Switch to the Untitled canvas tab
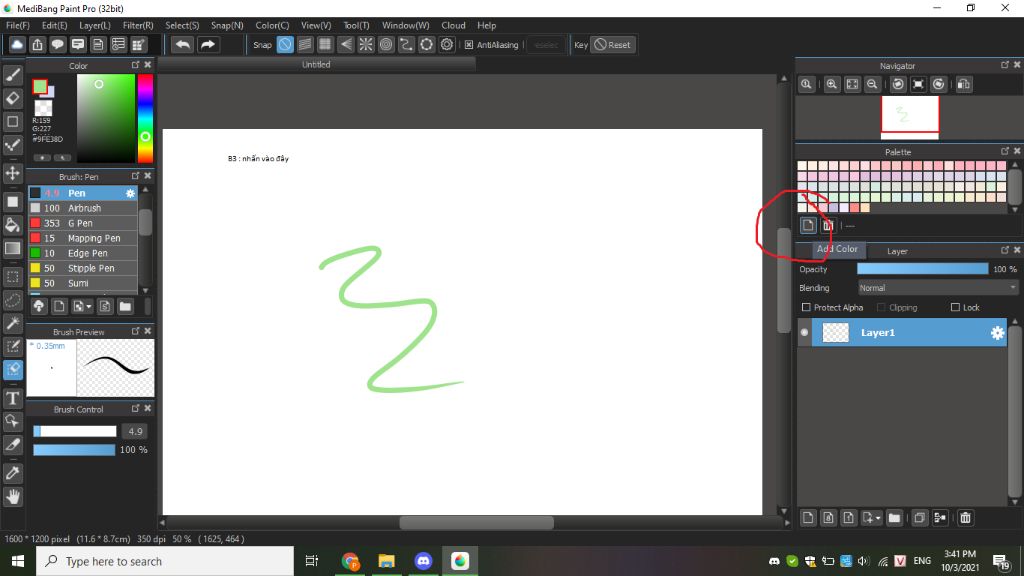This screenshot has width=1024, height=576. (x=316, y=65)
